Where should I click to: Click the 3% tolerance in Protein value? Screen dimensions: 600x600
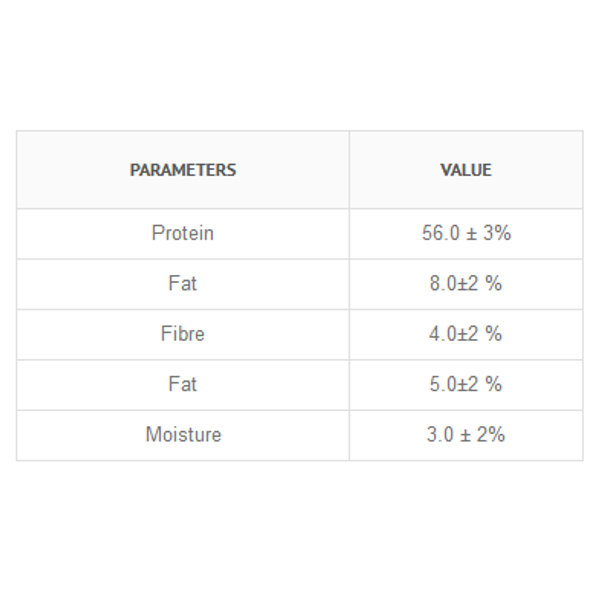[497, 233]
